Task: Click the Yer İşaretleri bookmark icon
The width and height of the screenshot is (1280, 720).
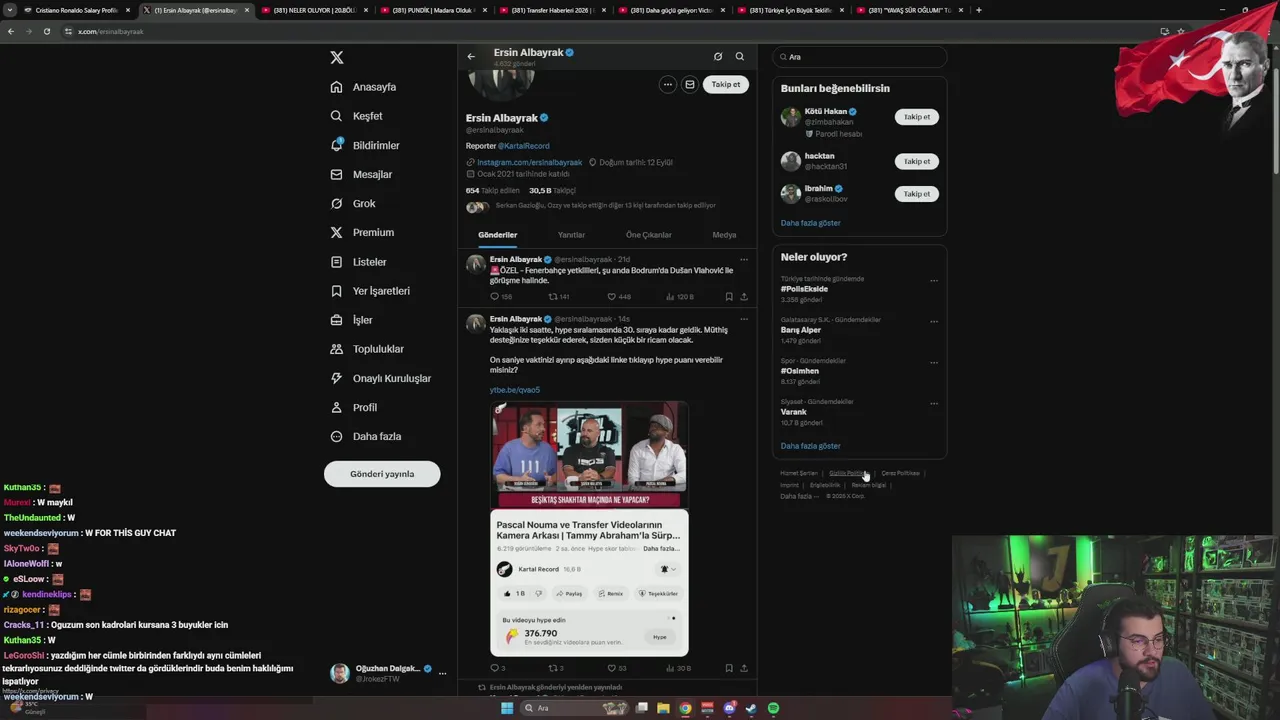Action: point(337,291)
